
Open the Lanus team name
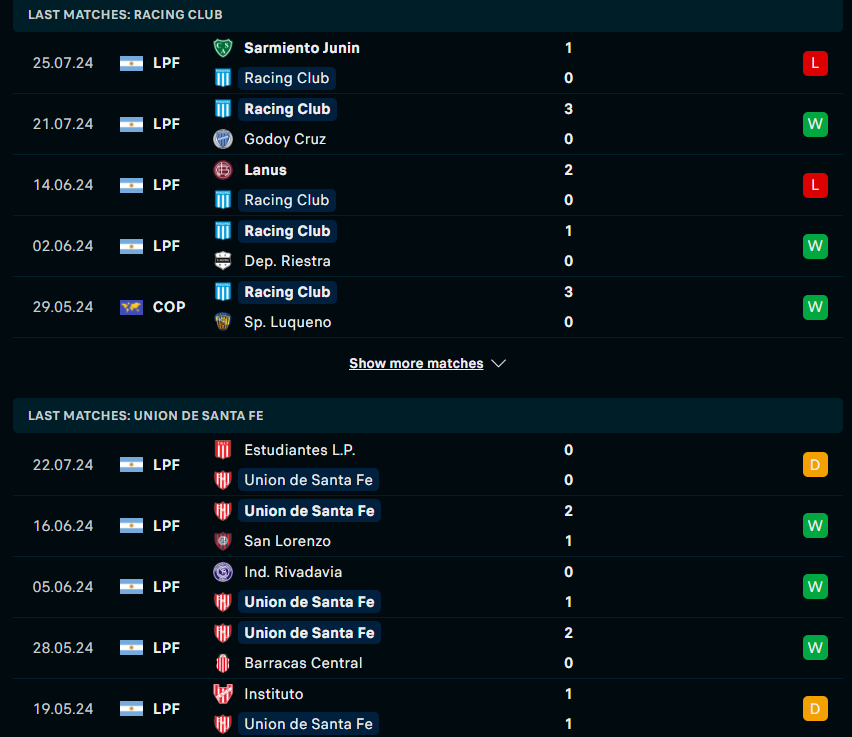click(265, 170)
